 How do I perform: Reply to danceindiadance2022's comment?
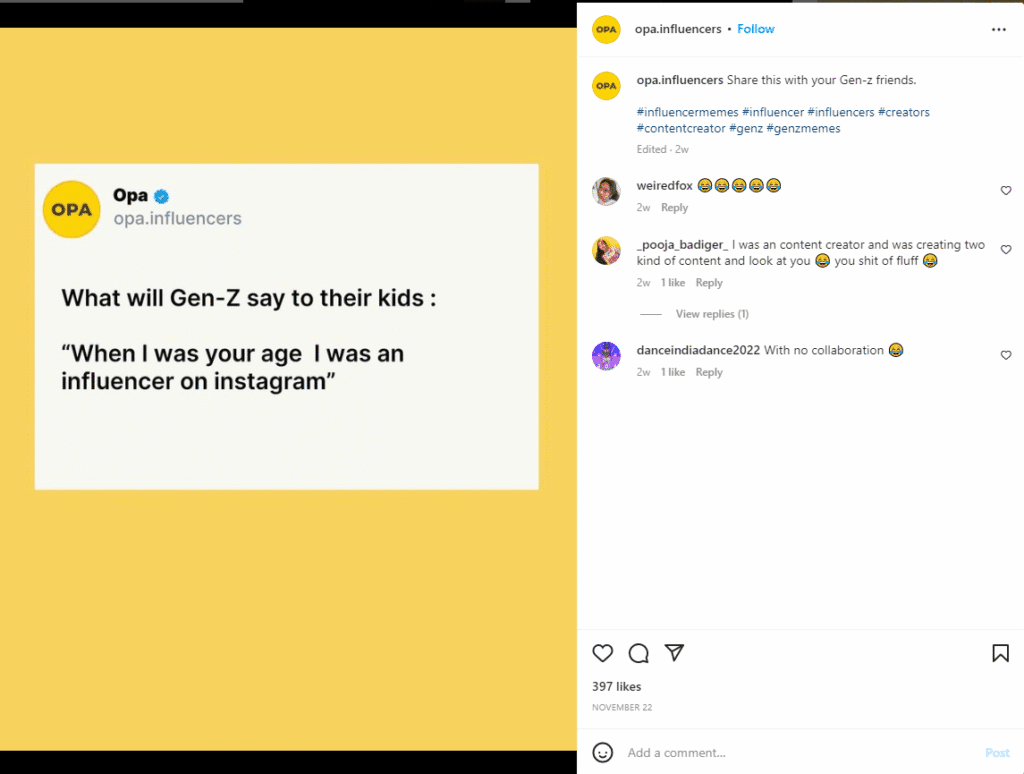pyautogui.click(x=709, y=372)
